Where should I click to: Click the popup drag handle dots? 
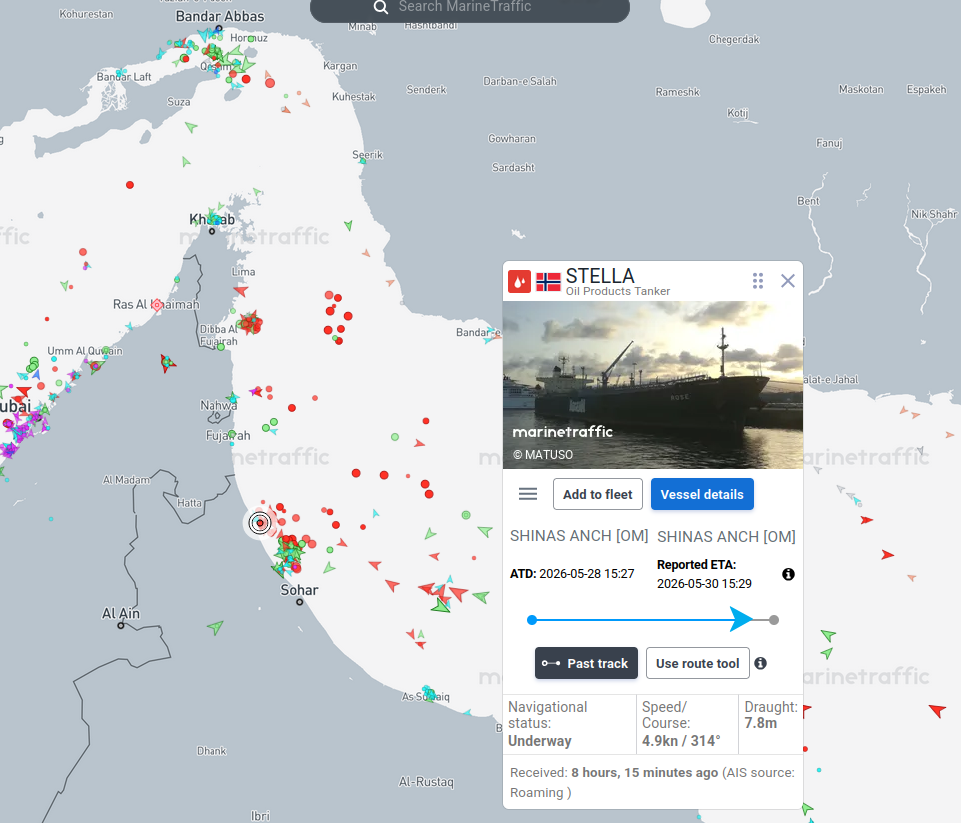click(x=758, y=281)
